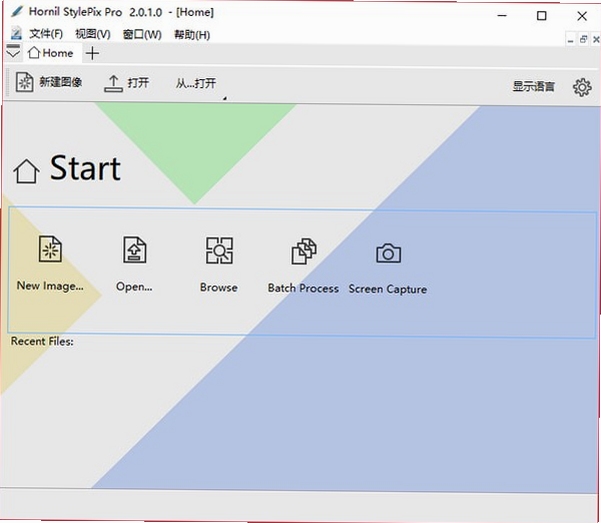
Task: Click the app icon left of 文件(F)
Action: (x=16, y=33)
